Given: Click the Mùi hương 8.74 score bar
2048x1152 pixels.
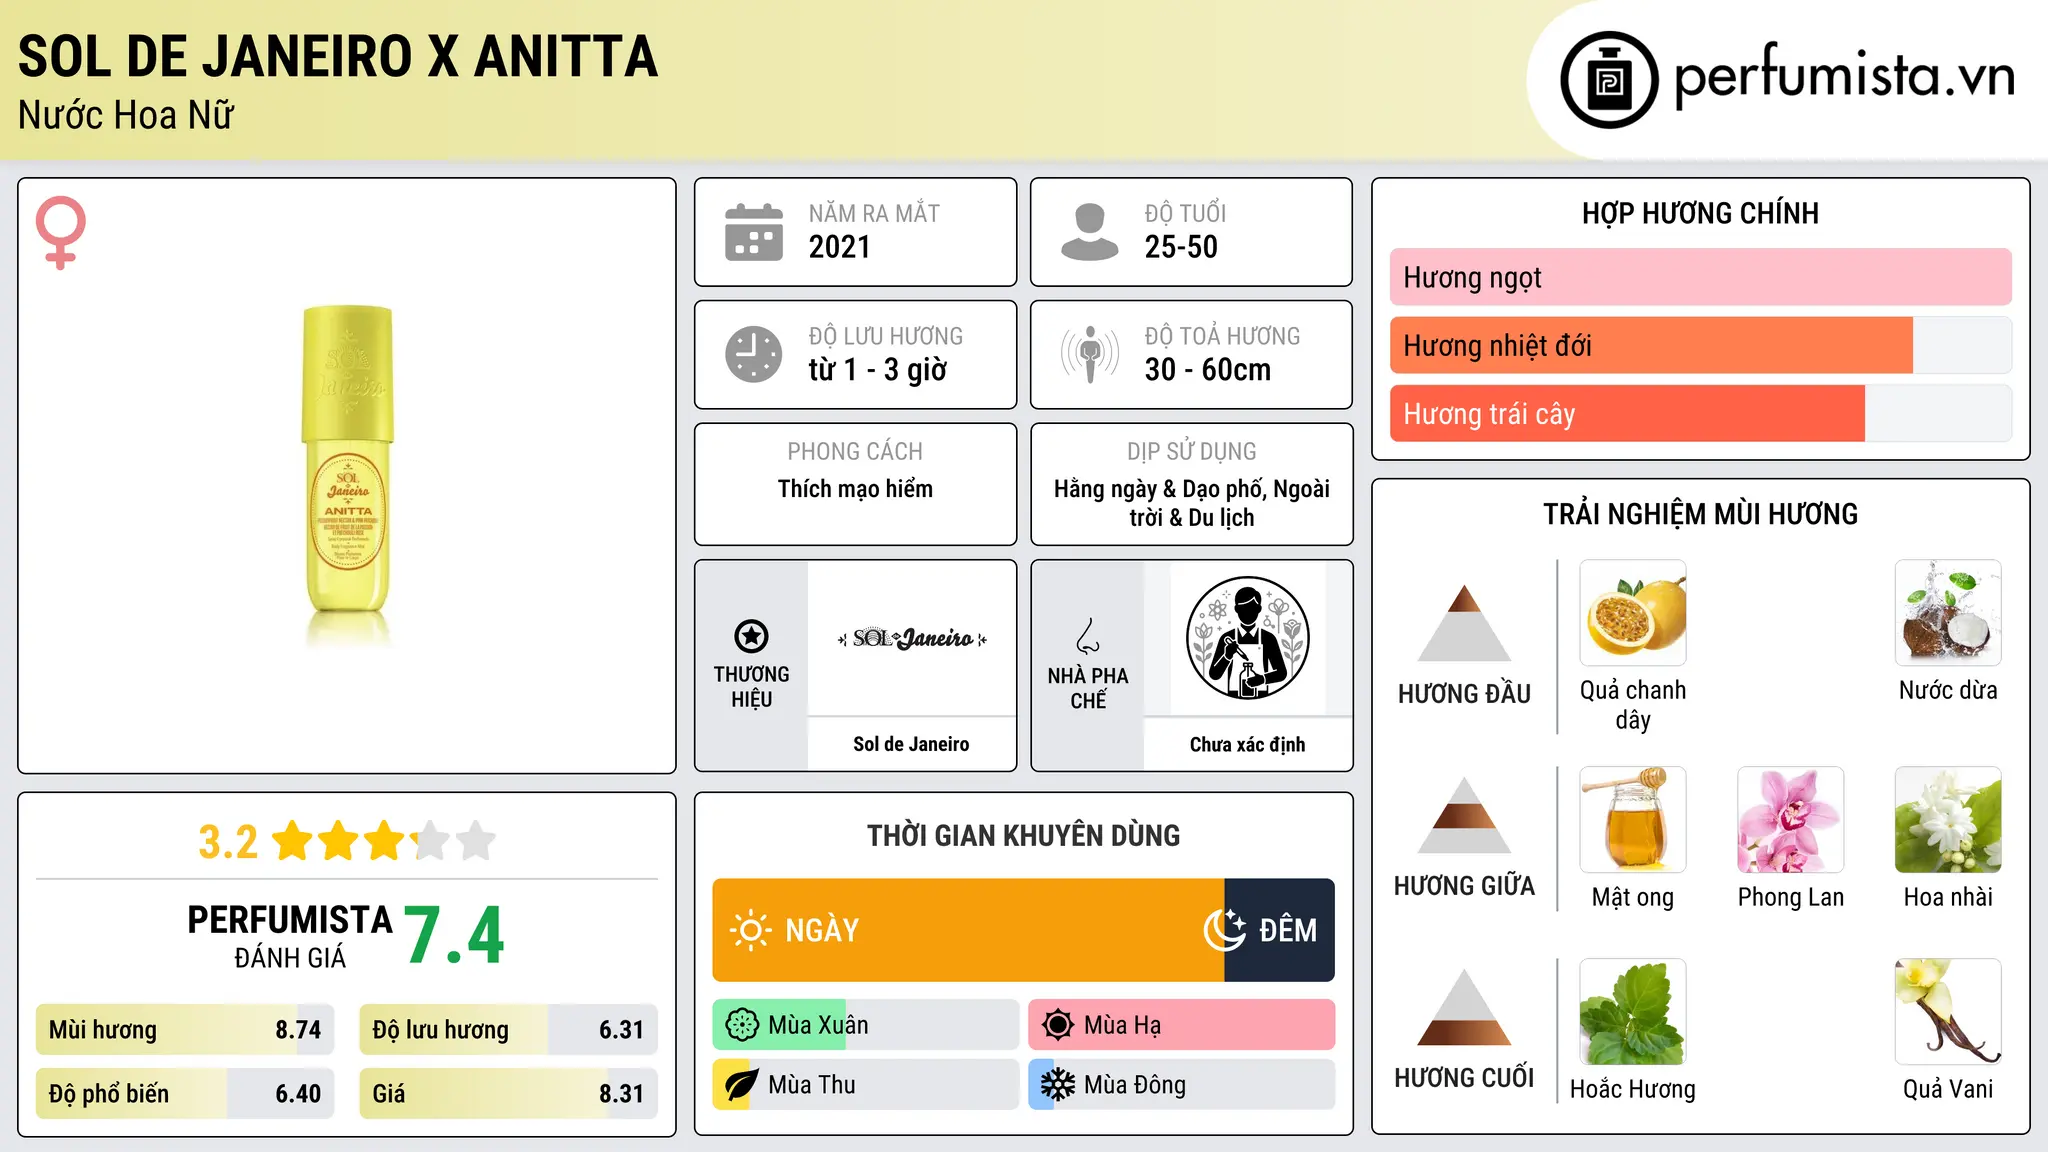Looking at the screenshot, I should (185, 1030).
